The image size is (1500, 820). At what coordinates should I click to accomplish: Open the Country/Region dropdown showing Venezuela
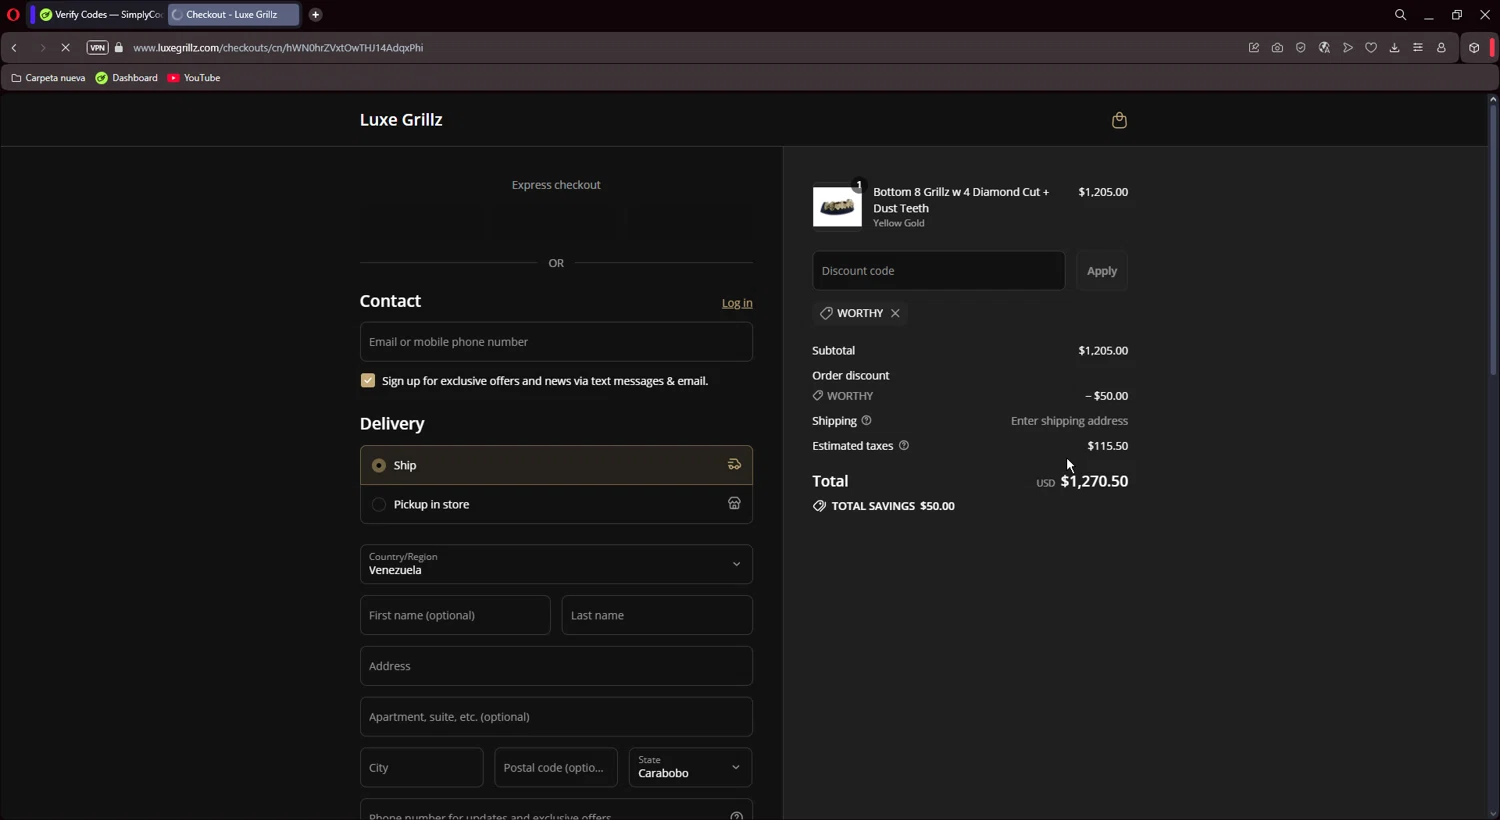556,564
